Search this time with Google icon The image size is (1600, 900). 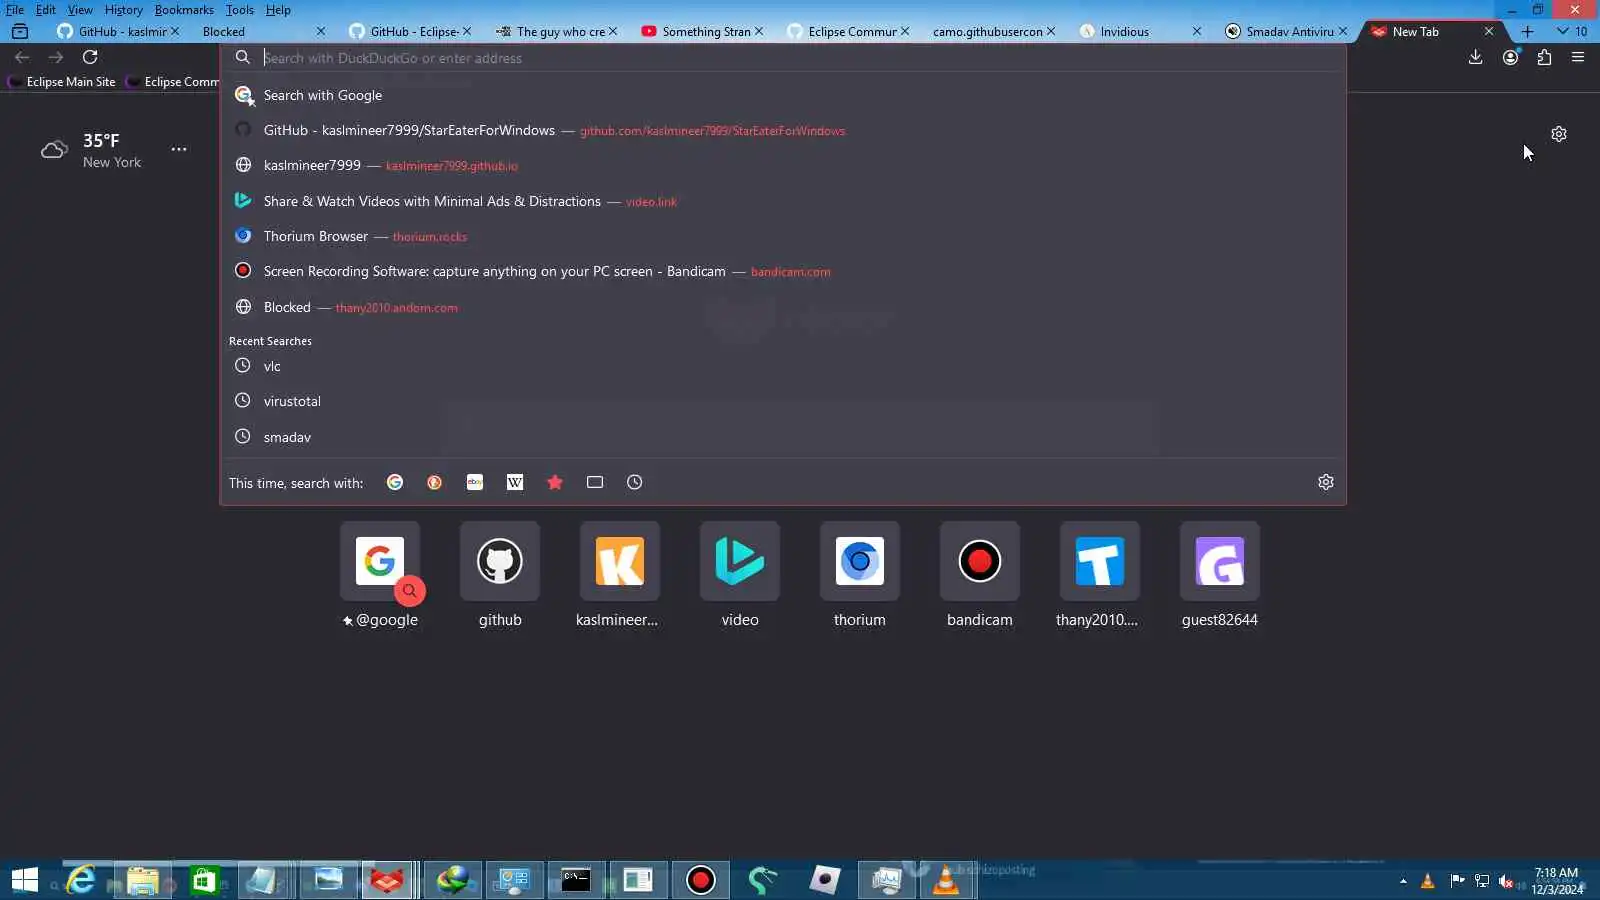pyautogui.click(x=395, y=482)
